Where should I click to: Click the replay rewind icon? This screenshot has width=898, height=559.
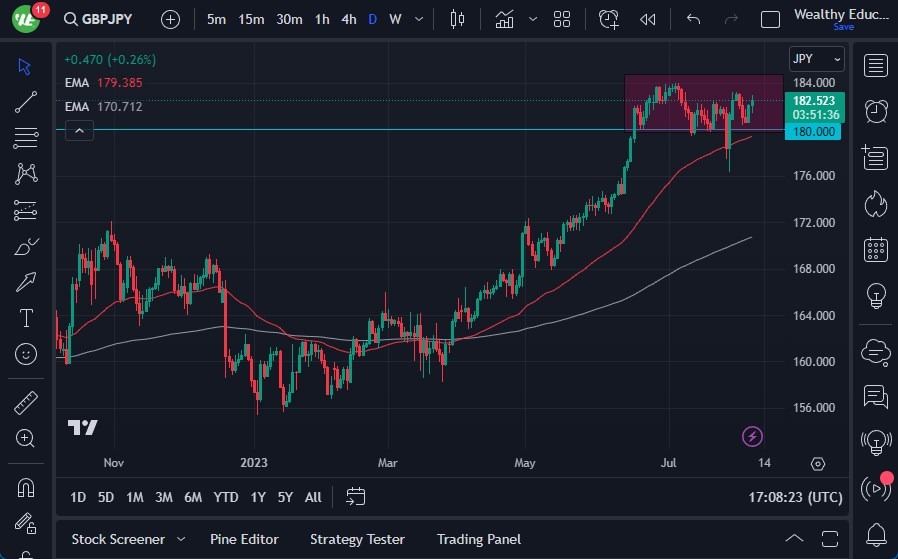648,19
